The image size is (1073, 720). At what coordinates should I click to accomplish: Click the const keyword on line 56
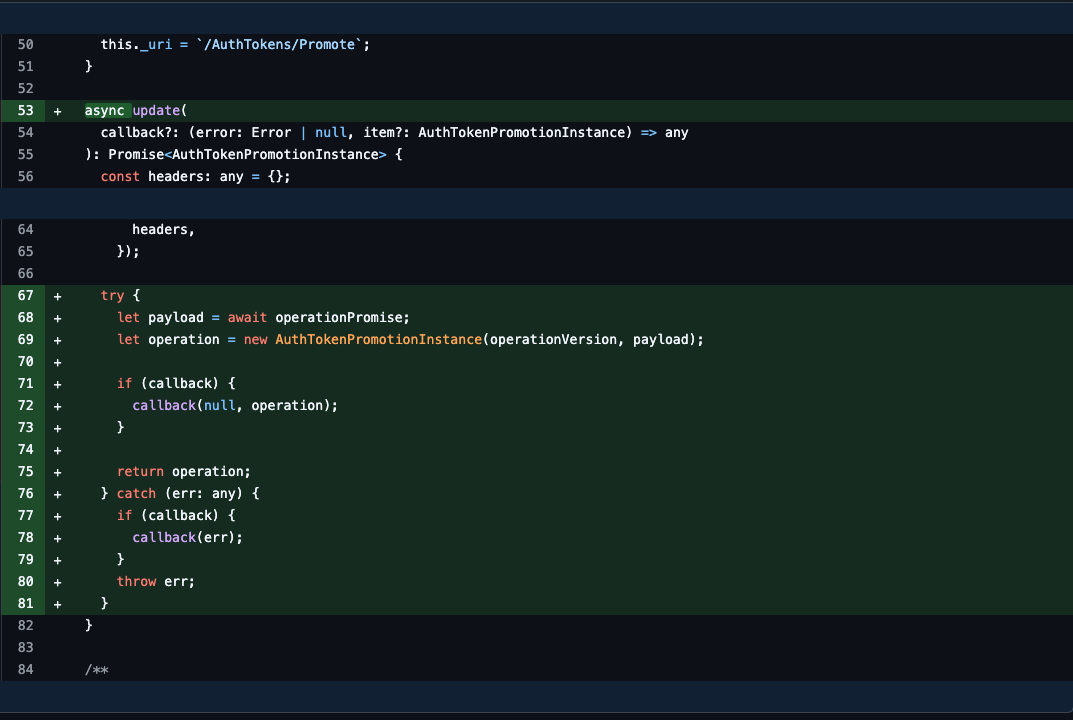coord(120,177)
